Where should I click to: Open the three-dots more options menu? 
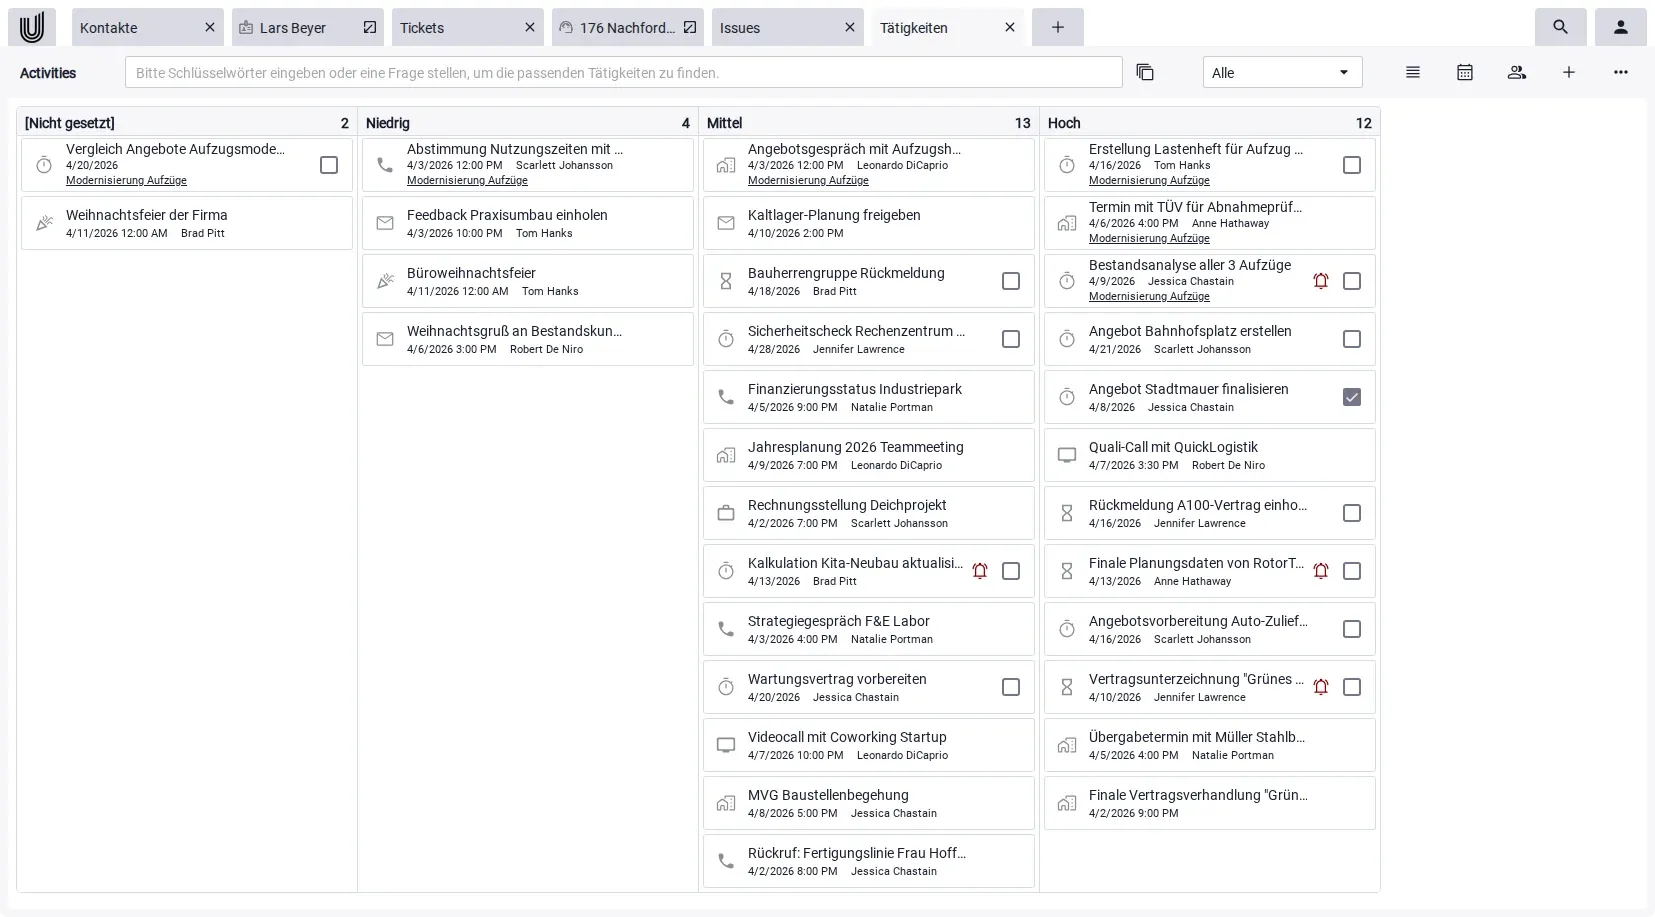tap(1621, 72)
